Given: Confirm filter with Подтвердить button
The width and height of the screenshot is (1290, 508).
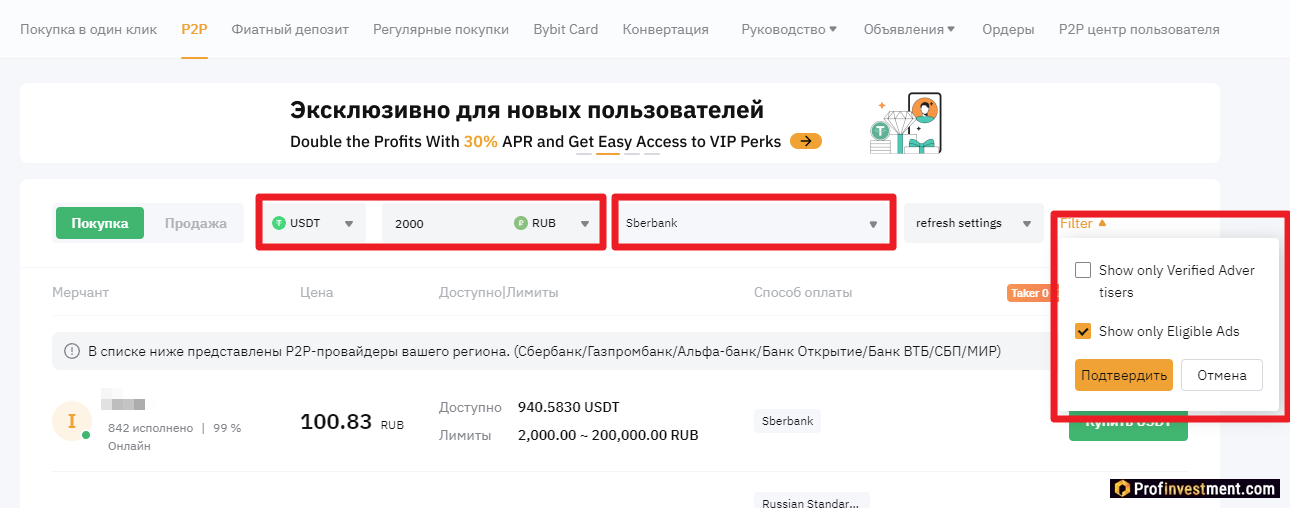Looking at the screenshot, I should pyautogui.click(x=1124, y=375).
